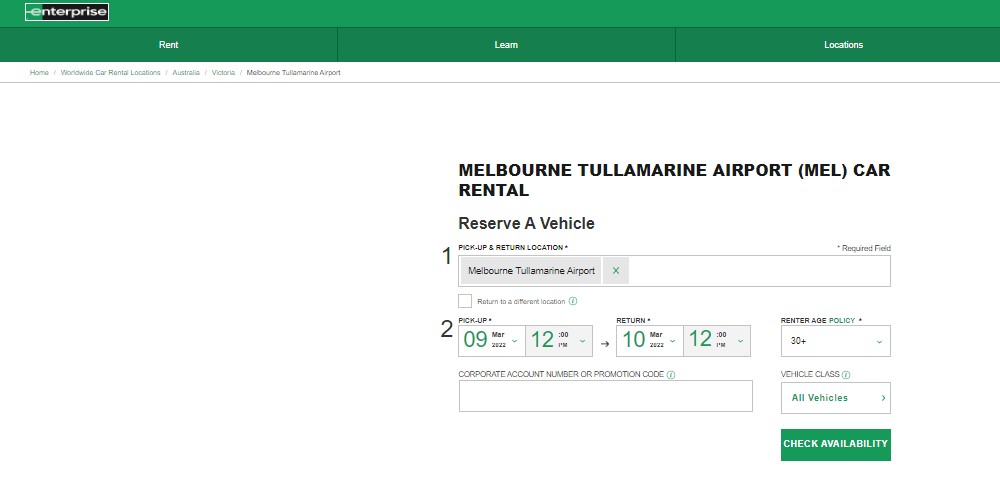
Task: Open return date 10 Mar dropdown
Action: [x=649, y=341]
